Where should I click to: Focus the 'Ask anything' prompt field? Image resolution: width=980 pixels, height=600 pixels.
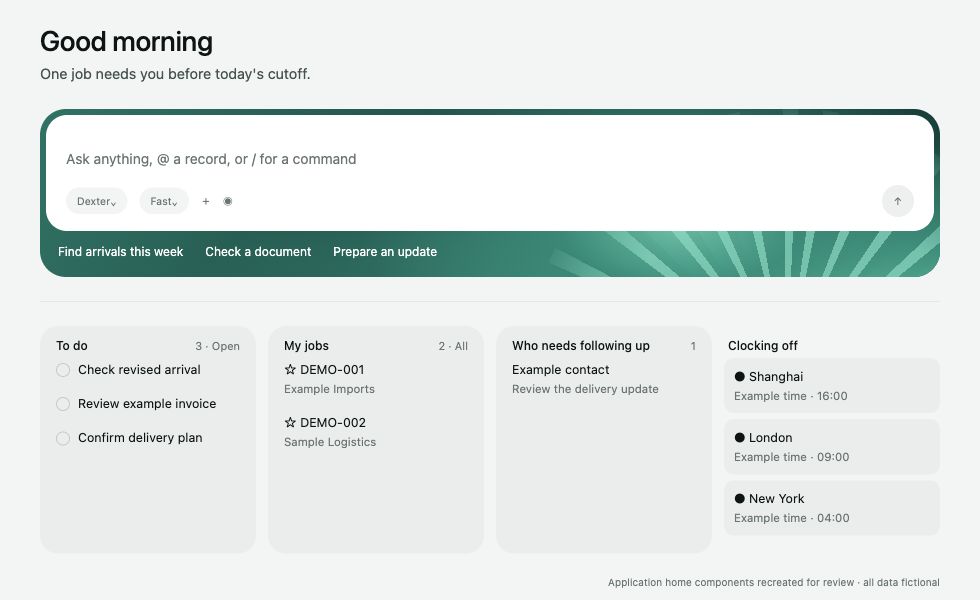[211, 159]
